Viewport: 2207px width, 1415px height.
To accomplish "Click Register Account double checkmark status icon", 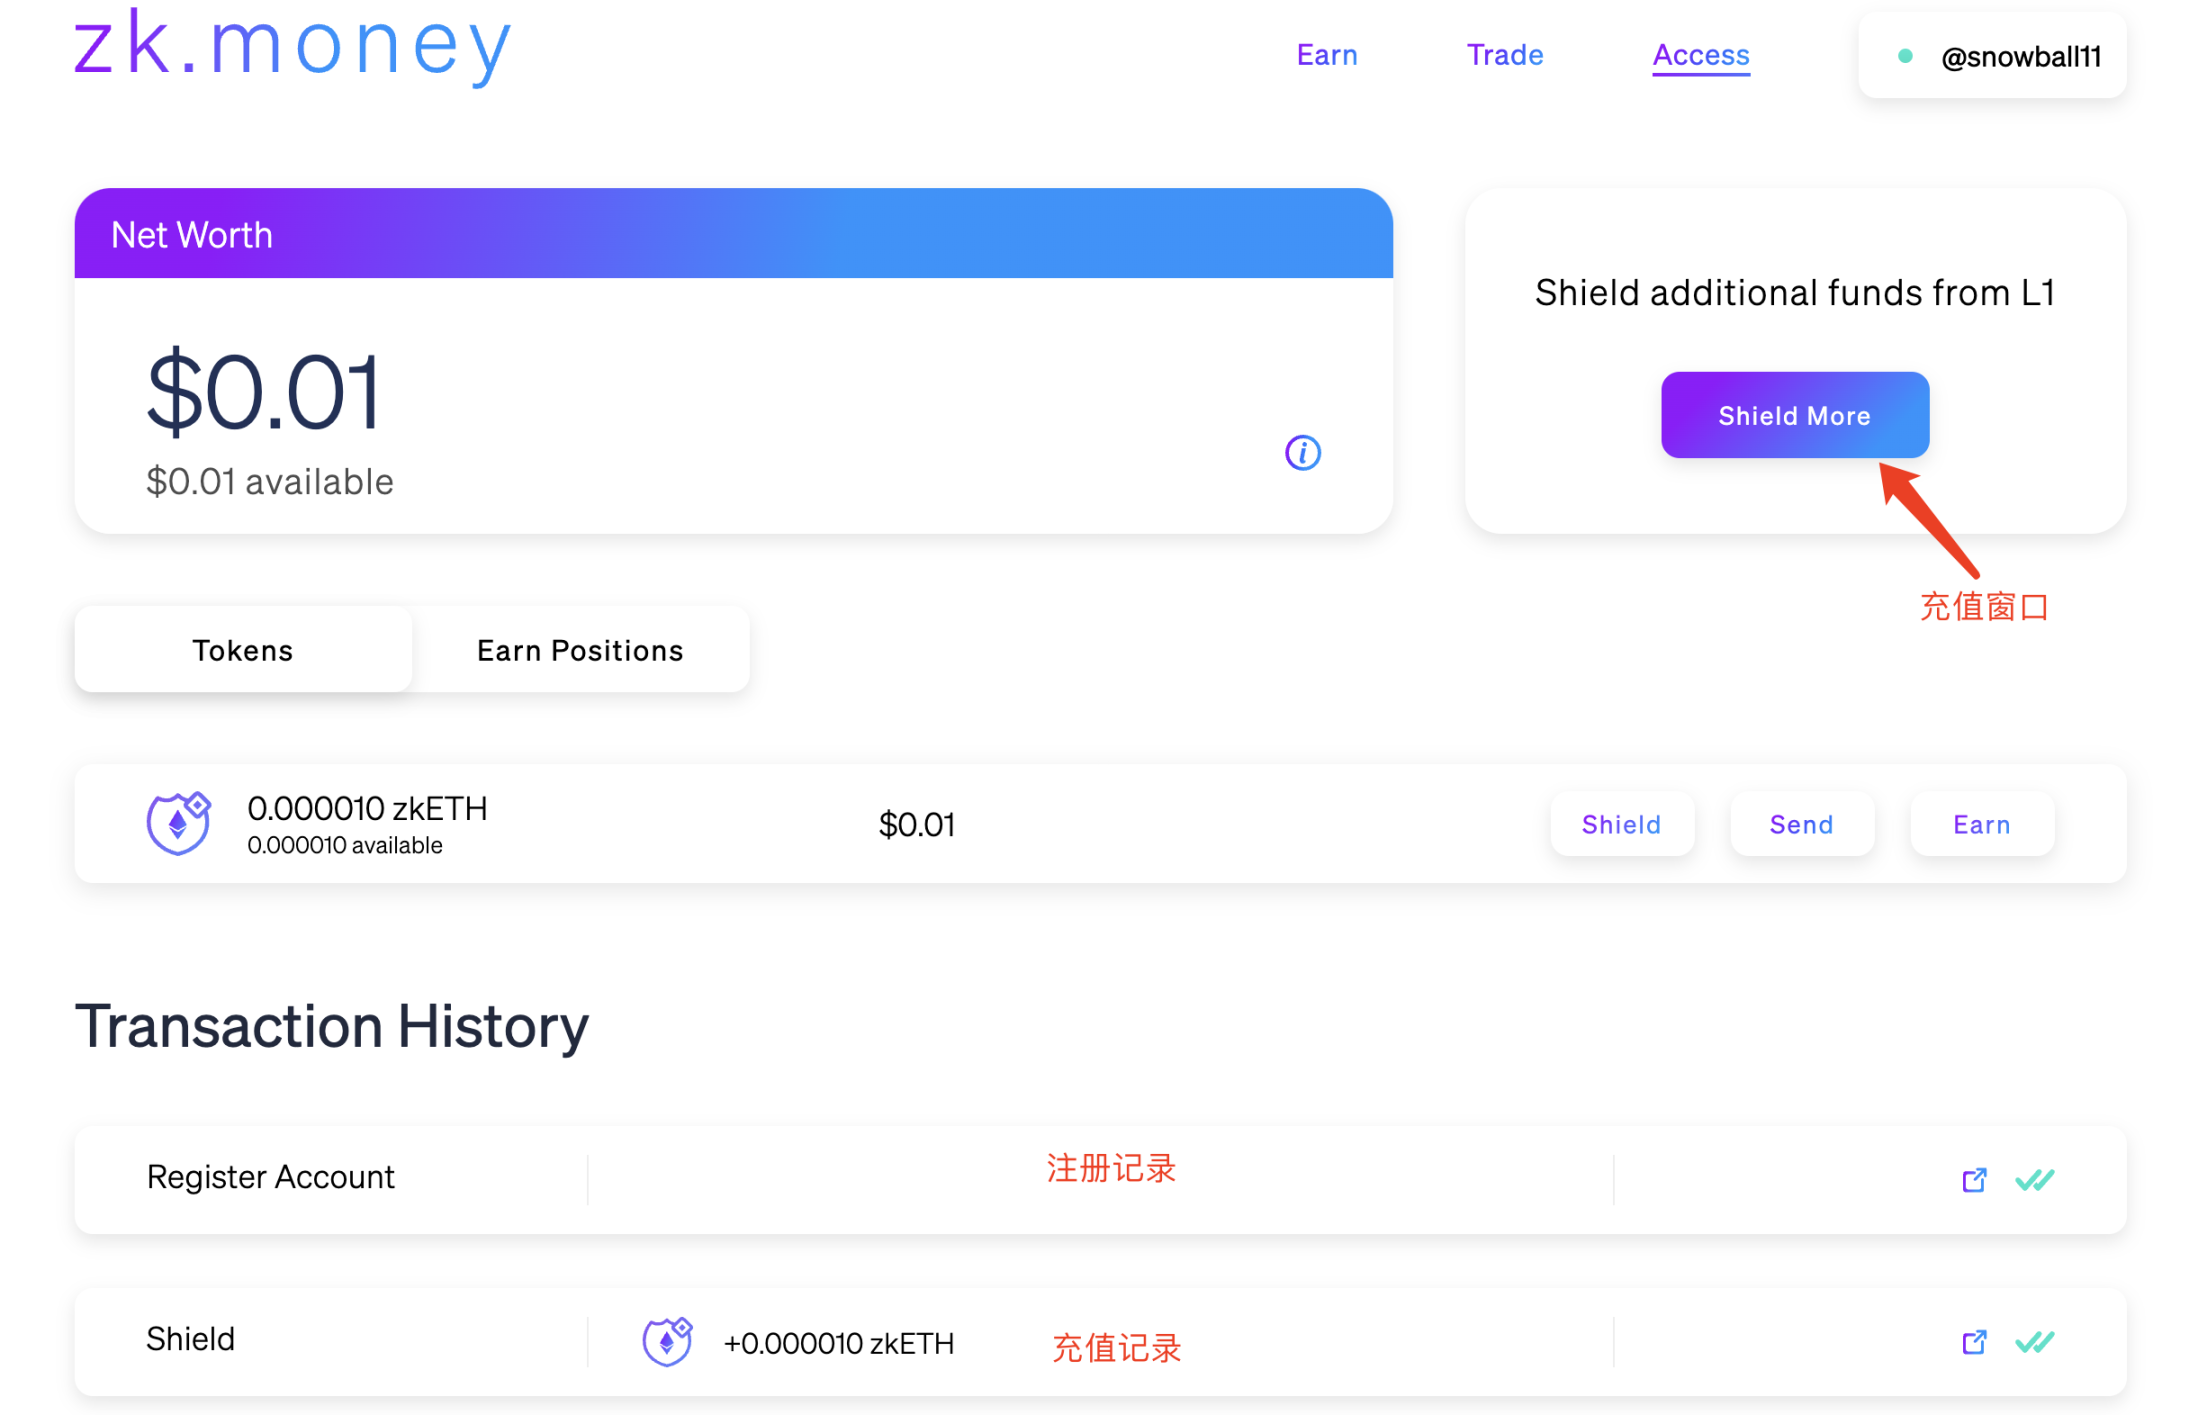I will (2034, 1180).
